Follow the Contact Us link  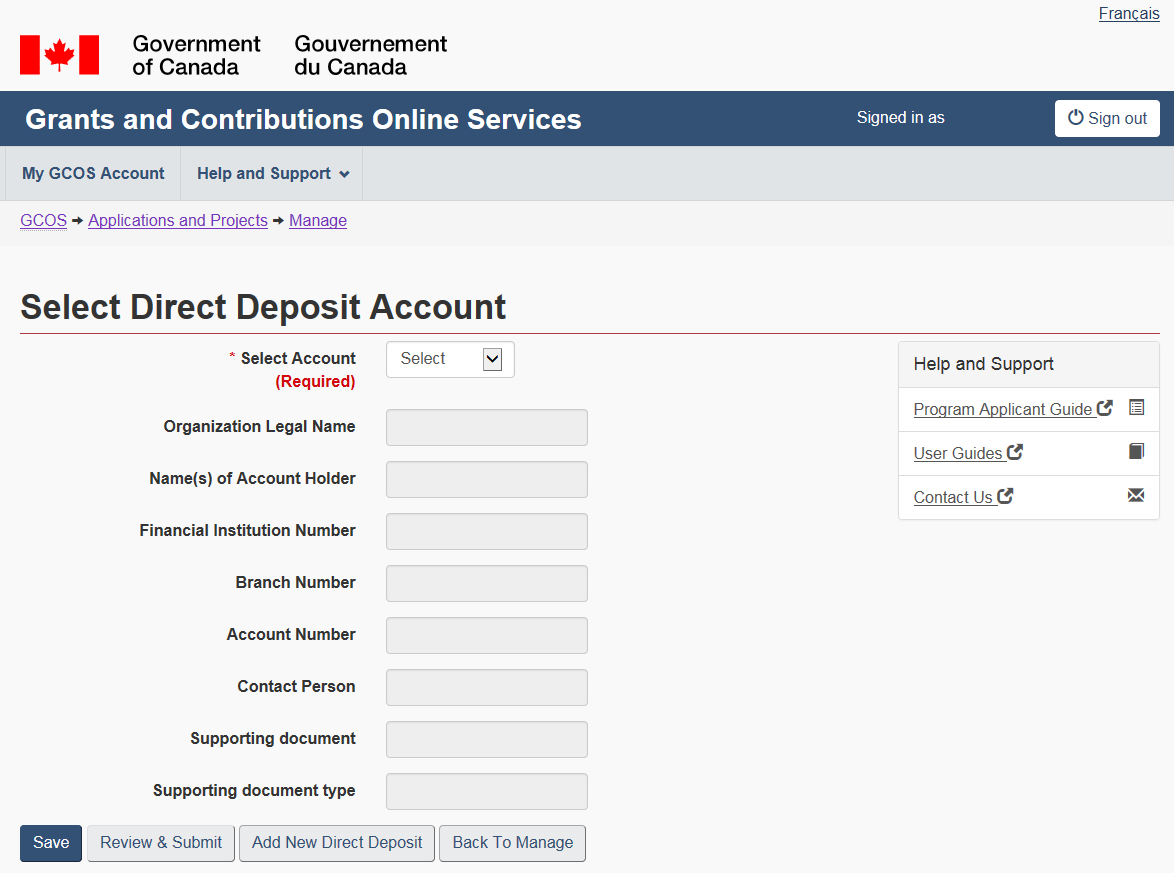point(953,497)
